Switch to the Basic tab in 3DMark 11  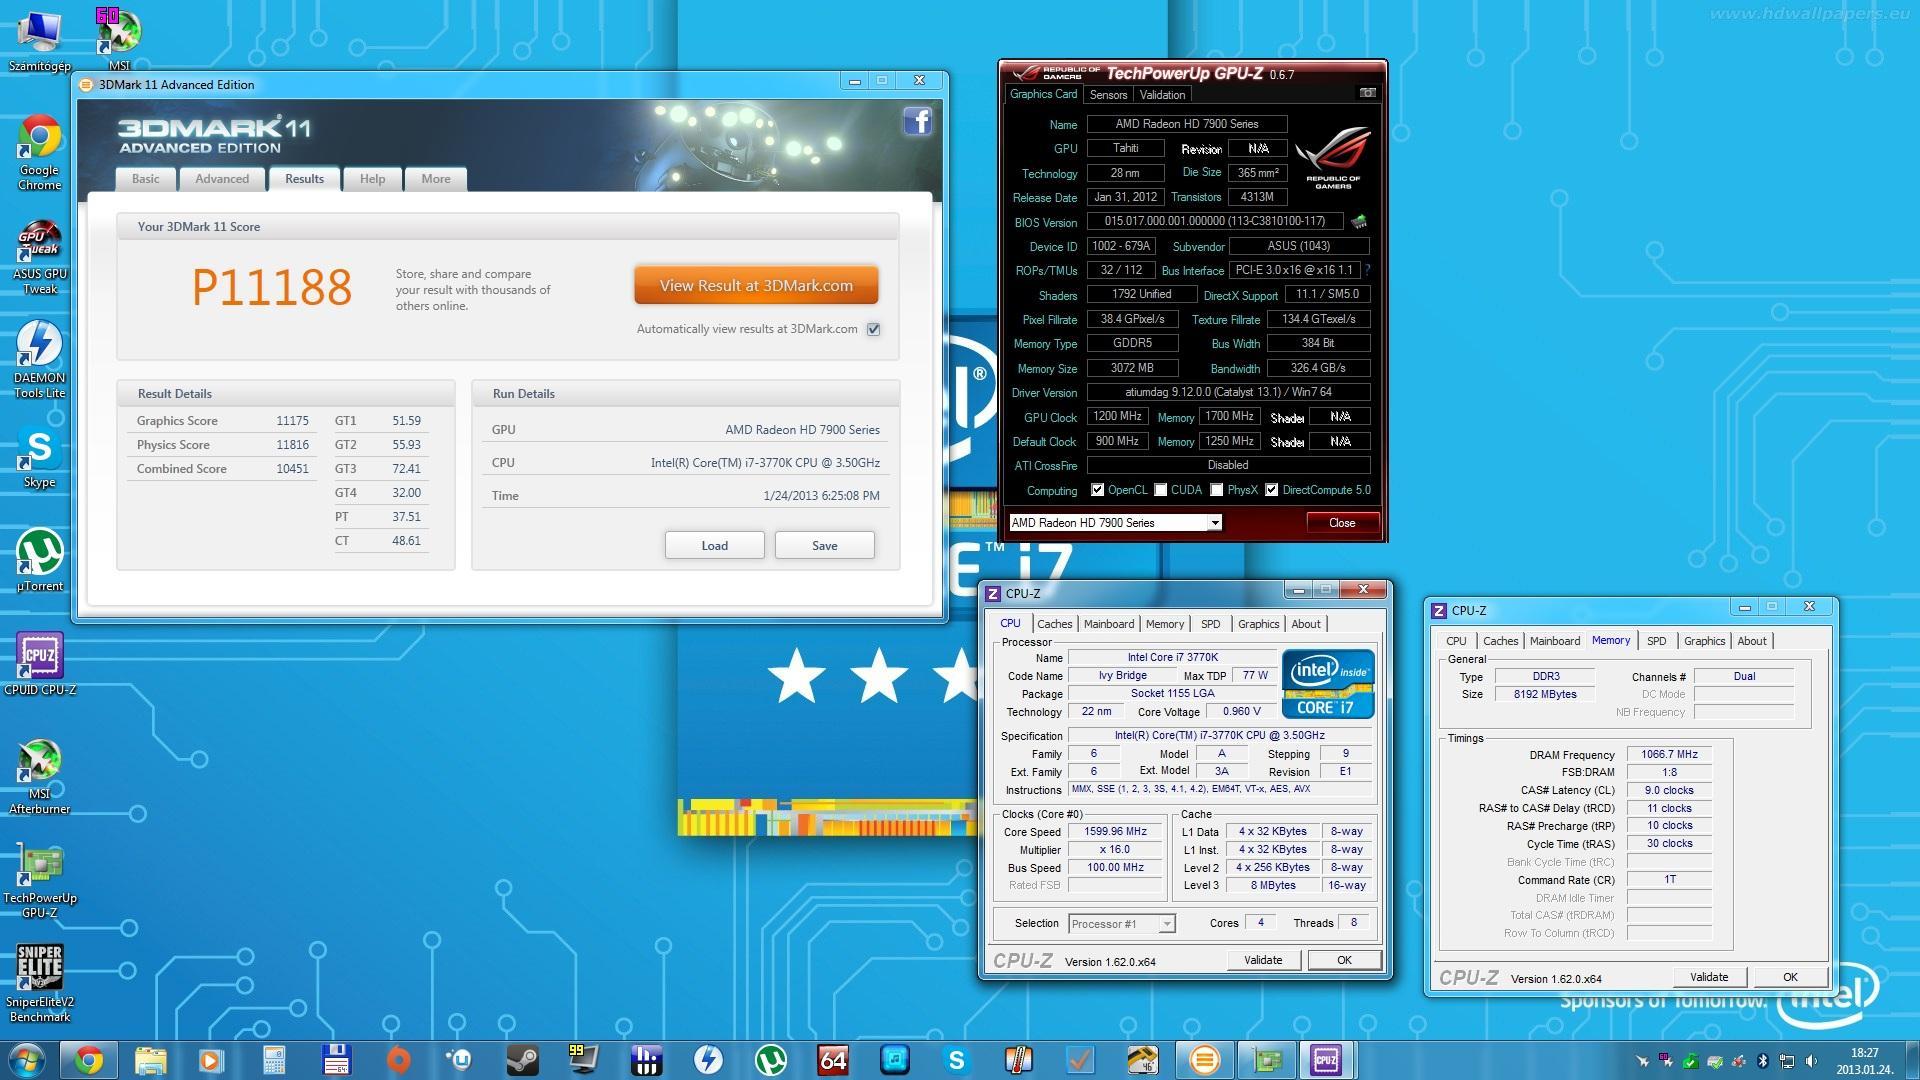(146, 179)
